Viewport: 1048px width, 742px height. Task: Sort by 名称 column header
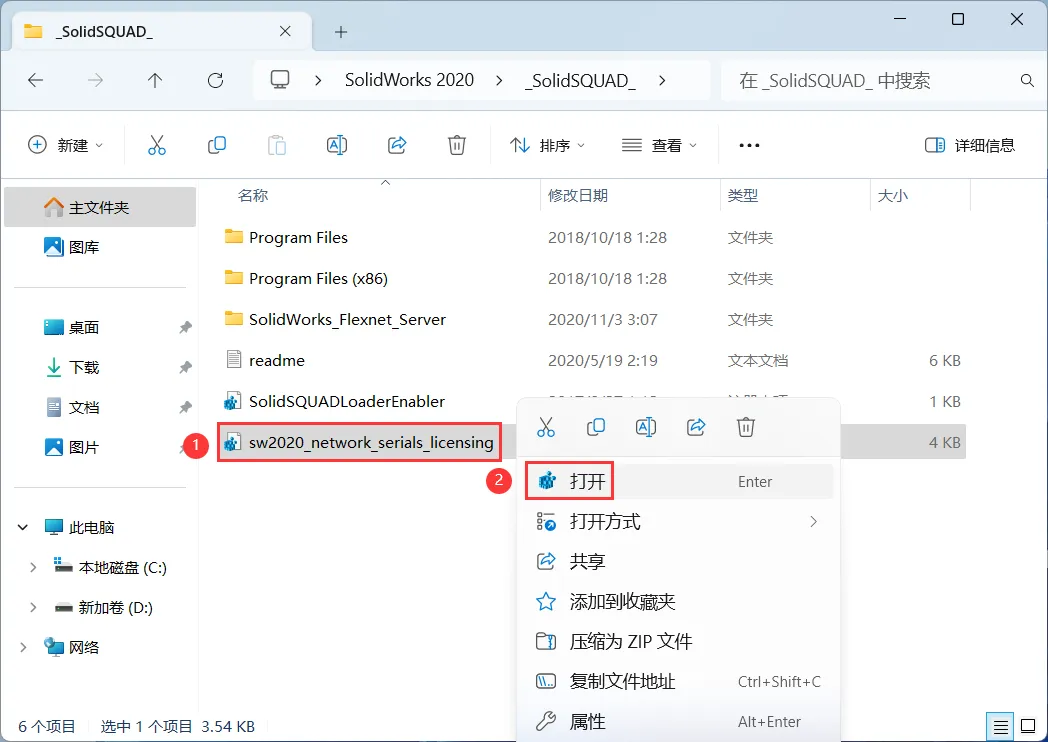point(253,195)
